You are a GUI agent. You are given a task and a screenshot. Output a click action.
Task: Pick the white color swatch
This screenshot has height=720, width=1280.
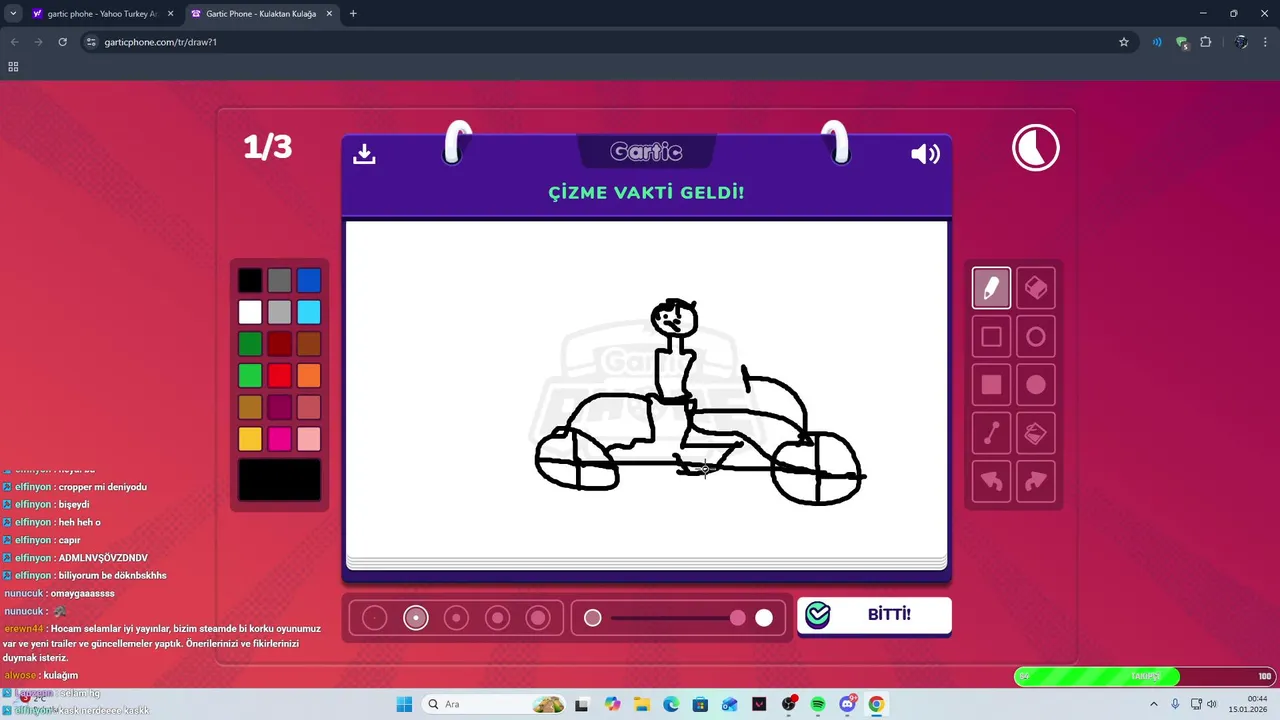click(250, 312)
